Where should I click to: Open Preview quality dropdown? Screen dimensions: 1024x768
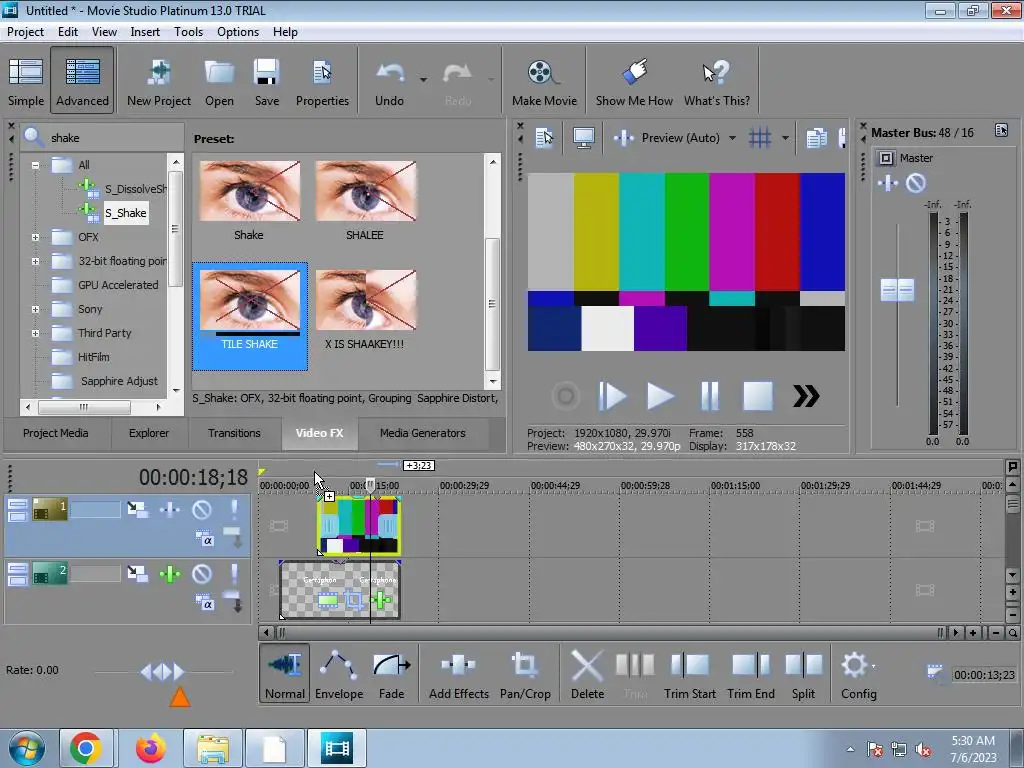733,138
